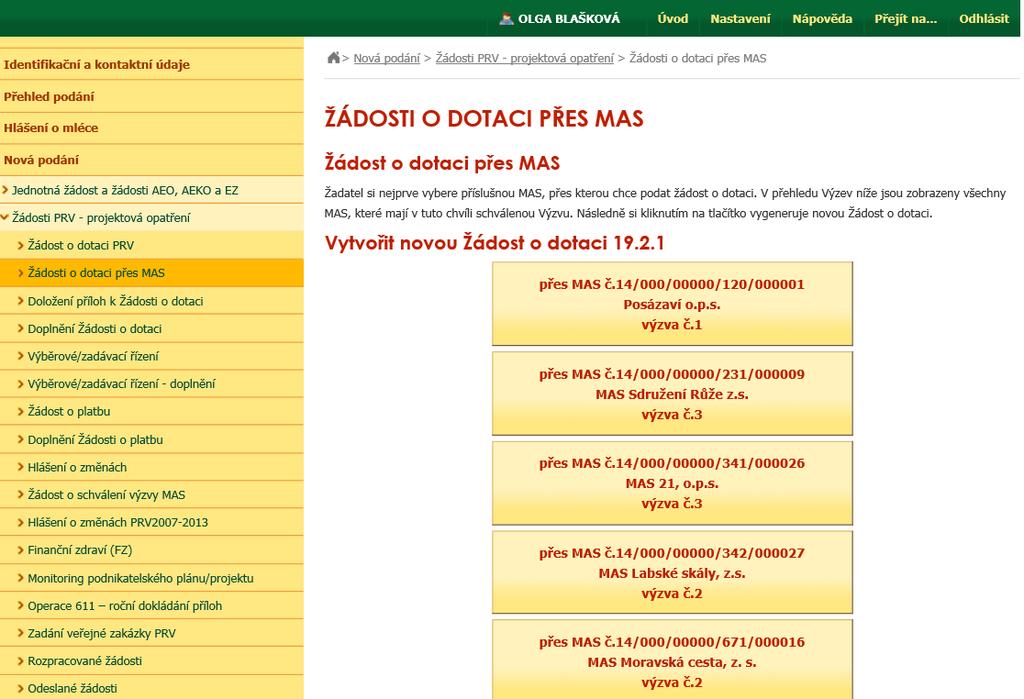Screen dimensions: 1024x699
Task: Open Nastavení in the top bar
Action: [740, 18]
